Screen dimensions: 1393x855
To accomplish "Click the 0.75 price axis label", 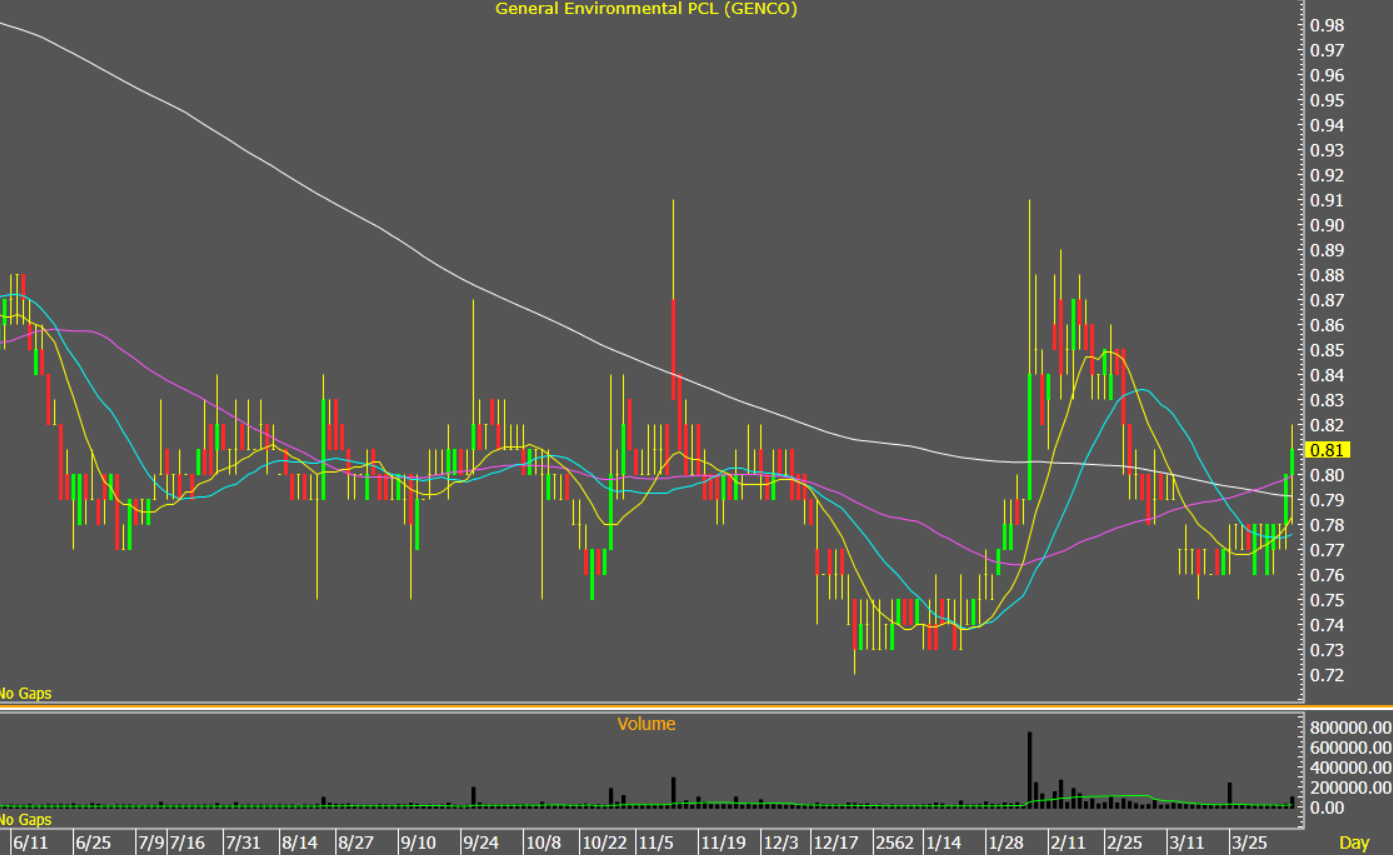I will [x=1326, y=600].
